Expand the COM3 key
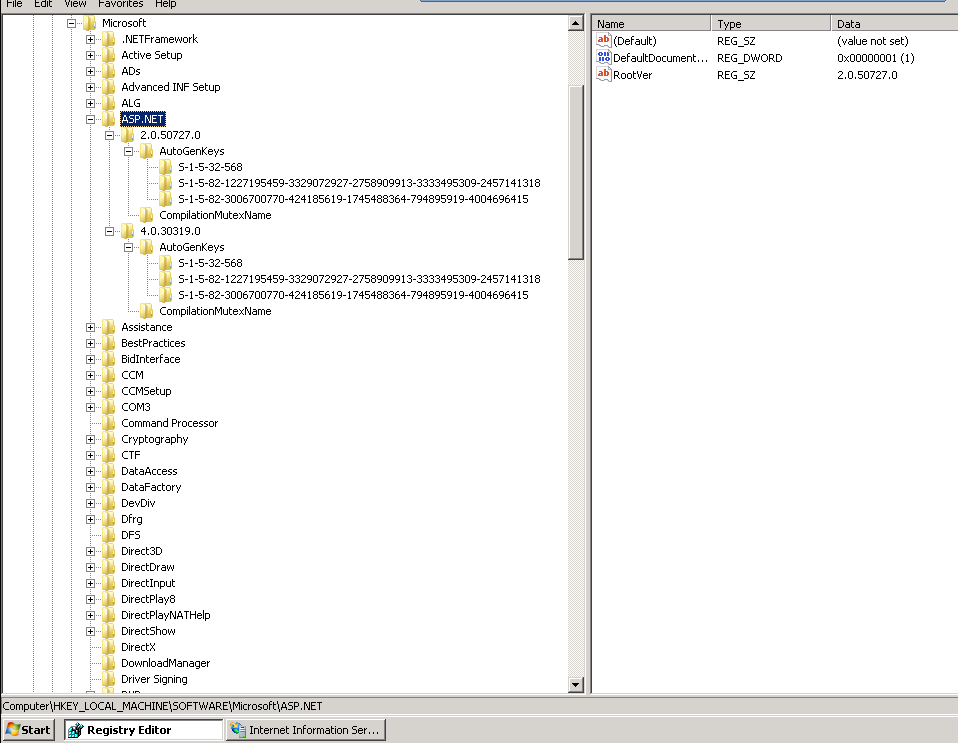 coord(90,408)
